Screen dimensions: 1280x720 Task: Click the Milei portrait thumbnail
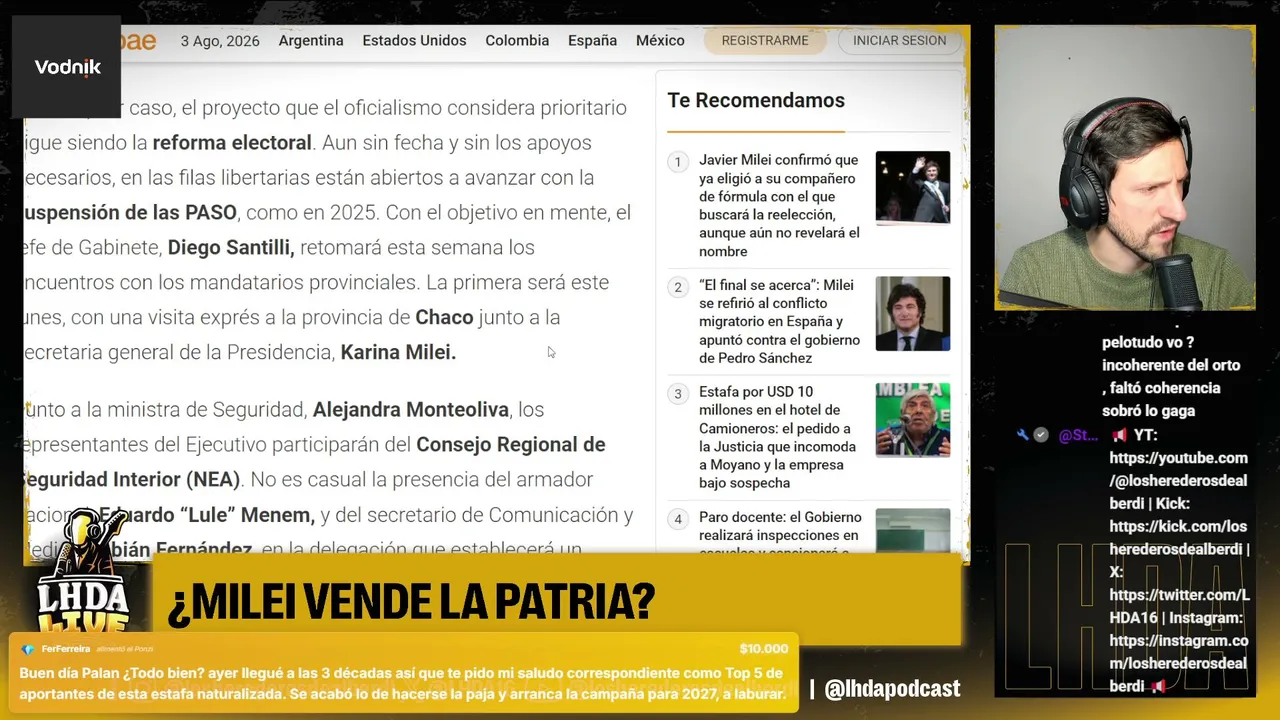(x=913, y=314)
